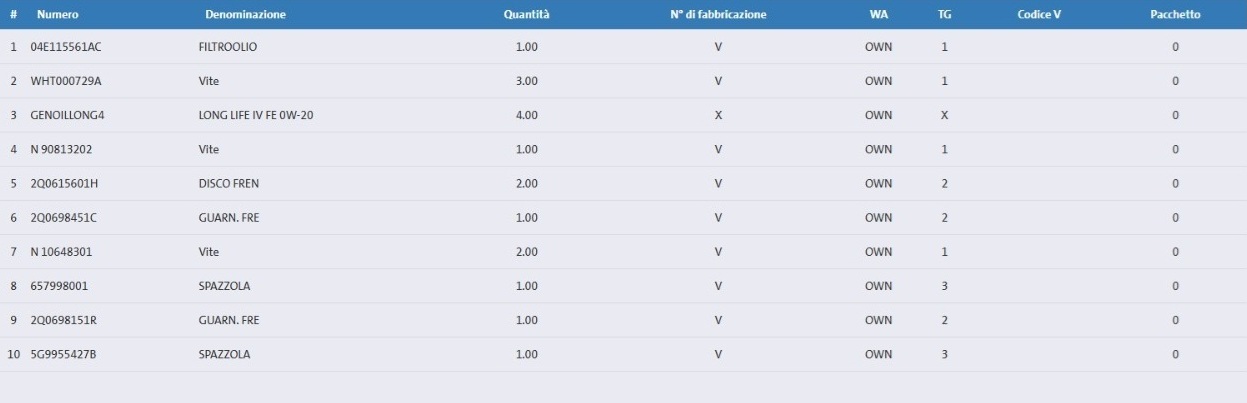
Task: Click part number GENOILLONG4
Action: click(x=68, y=115)
